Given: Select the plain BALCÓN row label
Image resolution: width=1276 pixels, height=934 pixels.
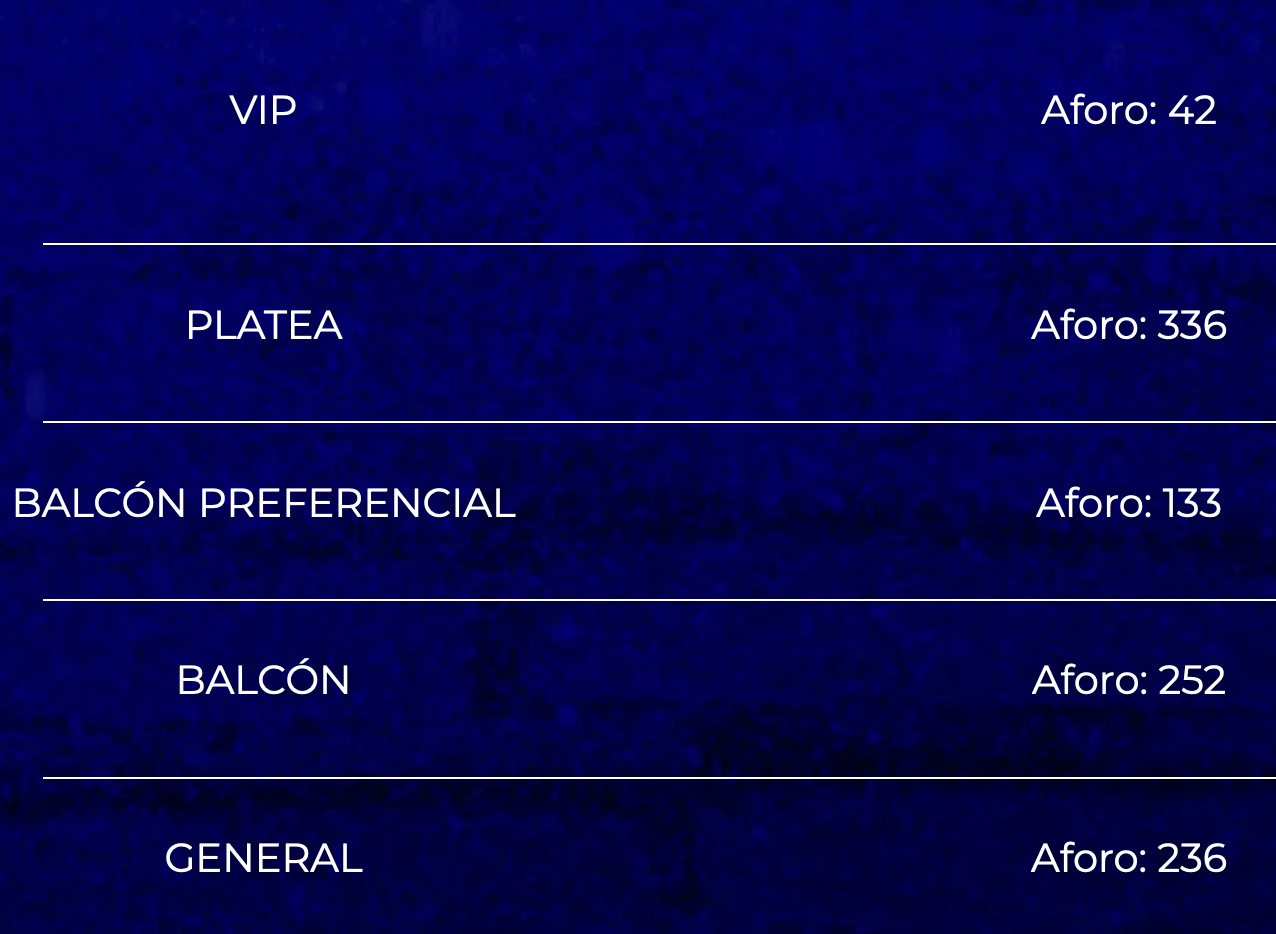Looking at the screenshot, I should tap(264, 680).
